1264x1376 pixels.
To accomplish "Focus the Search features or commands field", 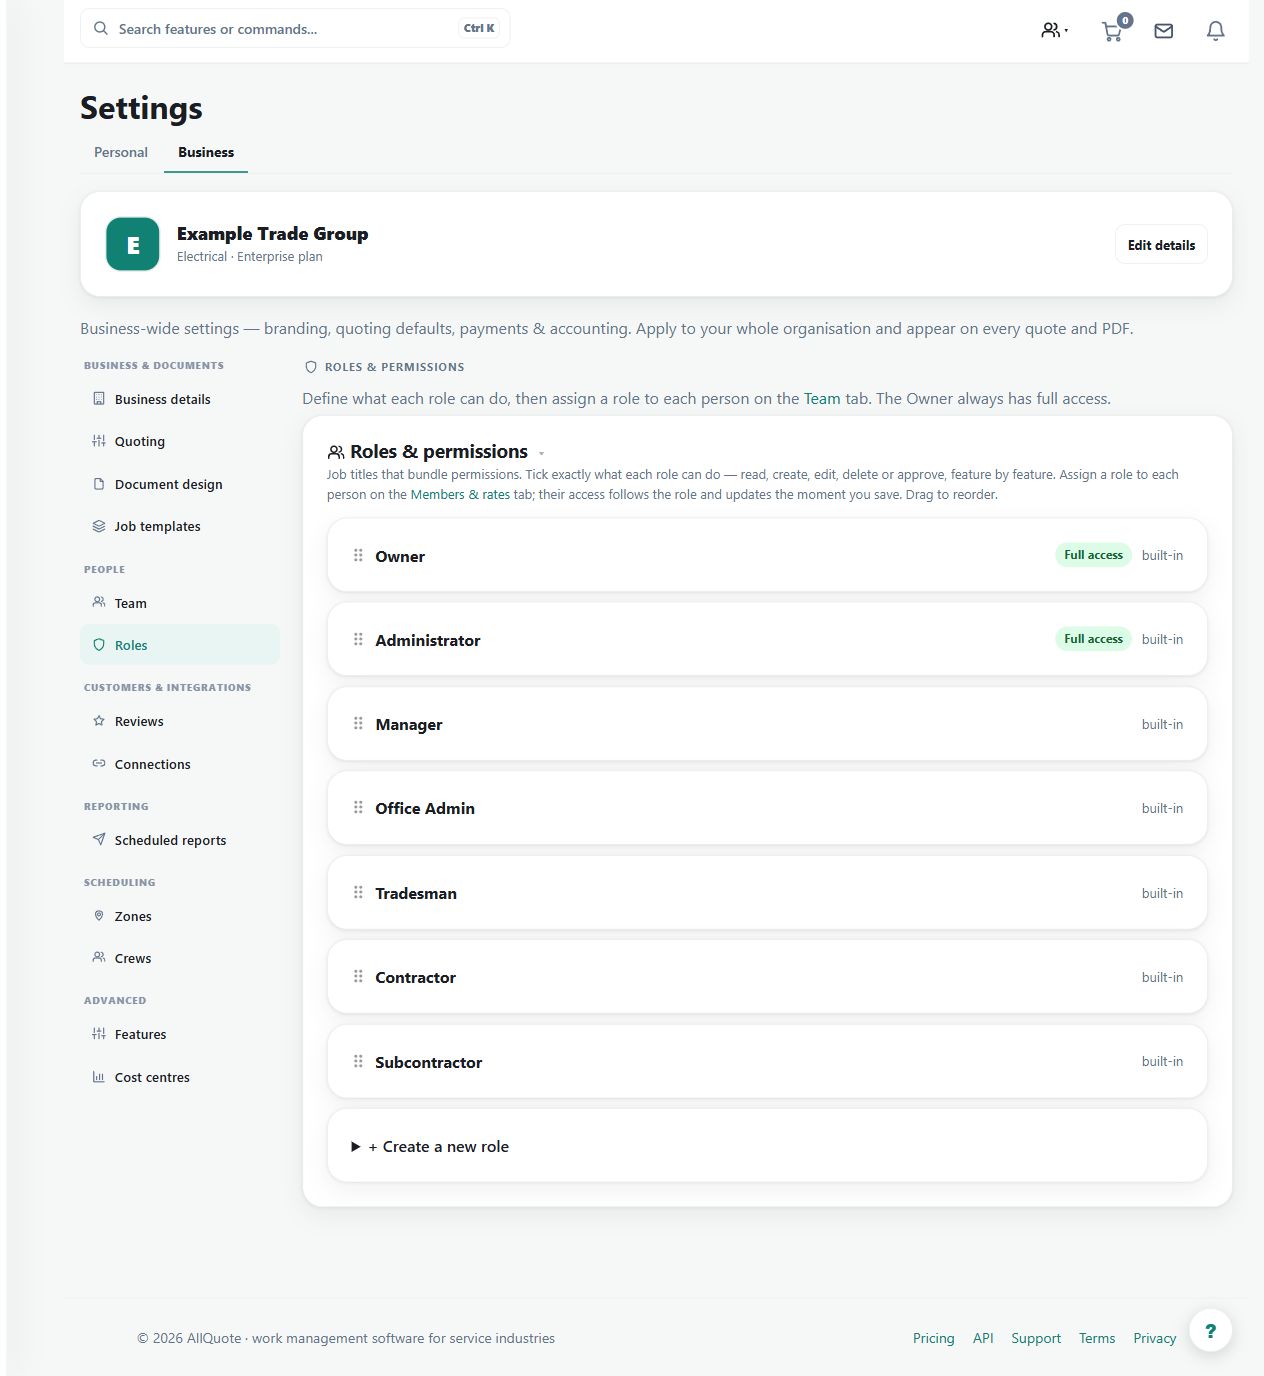I will [x=295, y=28].
